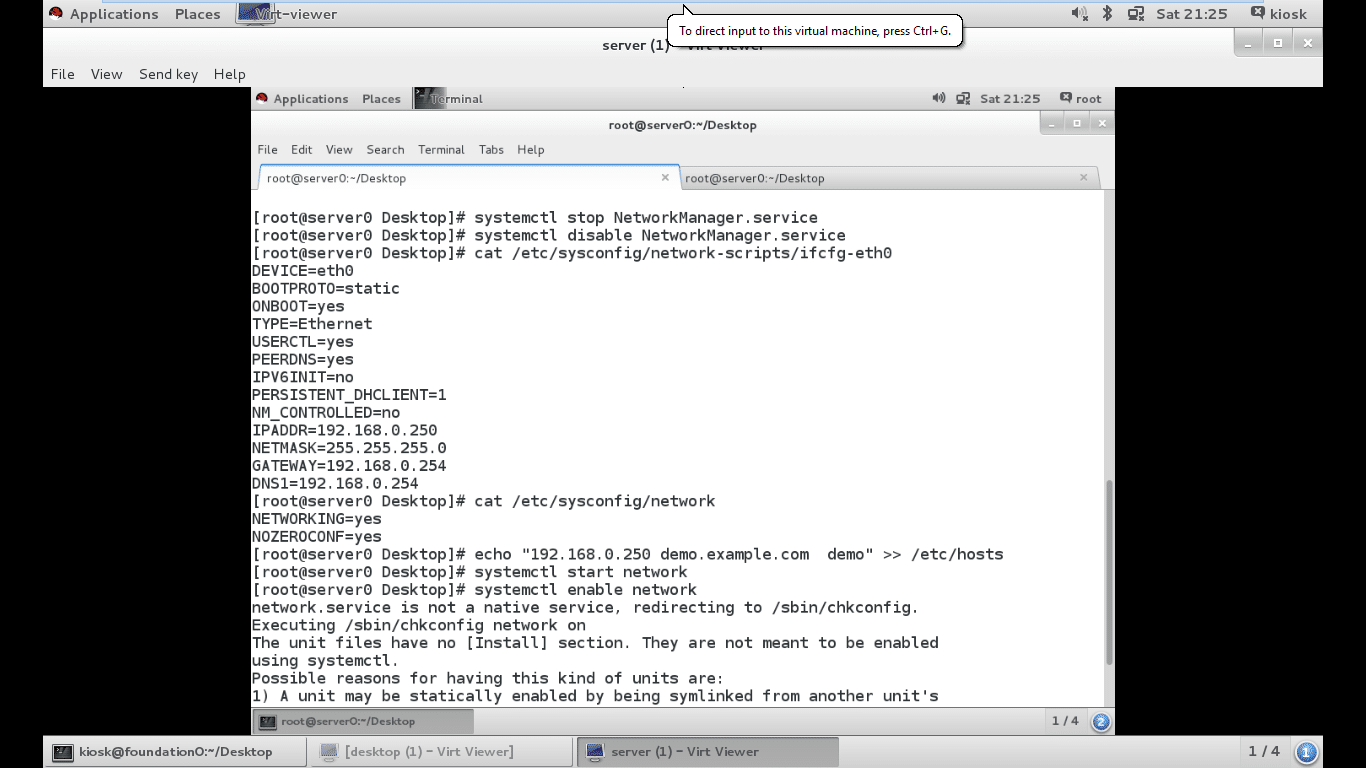The width and height of the screenshot is (1366, 768).
Task: Close the active terminal tab
Action: [x=665, y=177]
